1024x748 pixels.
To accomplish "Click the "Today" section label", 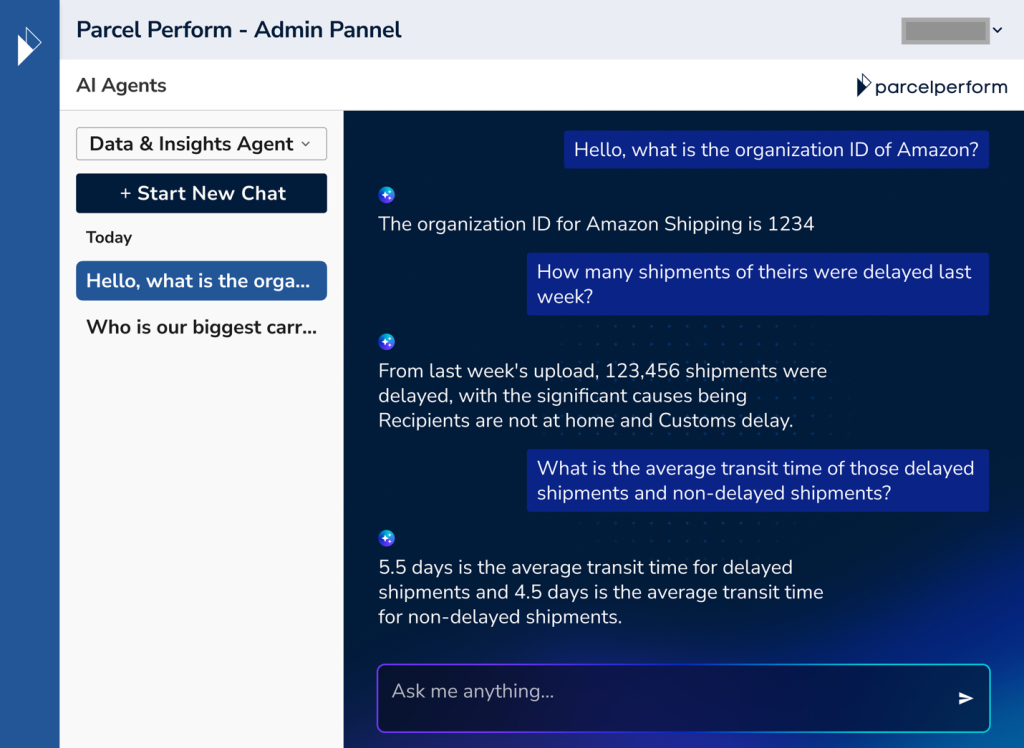I will coord(108,237).
